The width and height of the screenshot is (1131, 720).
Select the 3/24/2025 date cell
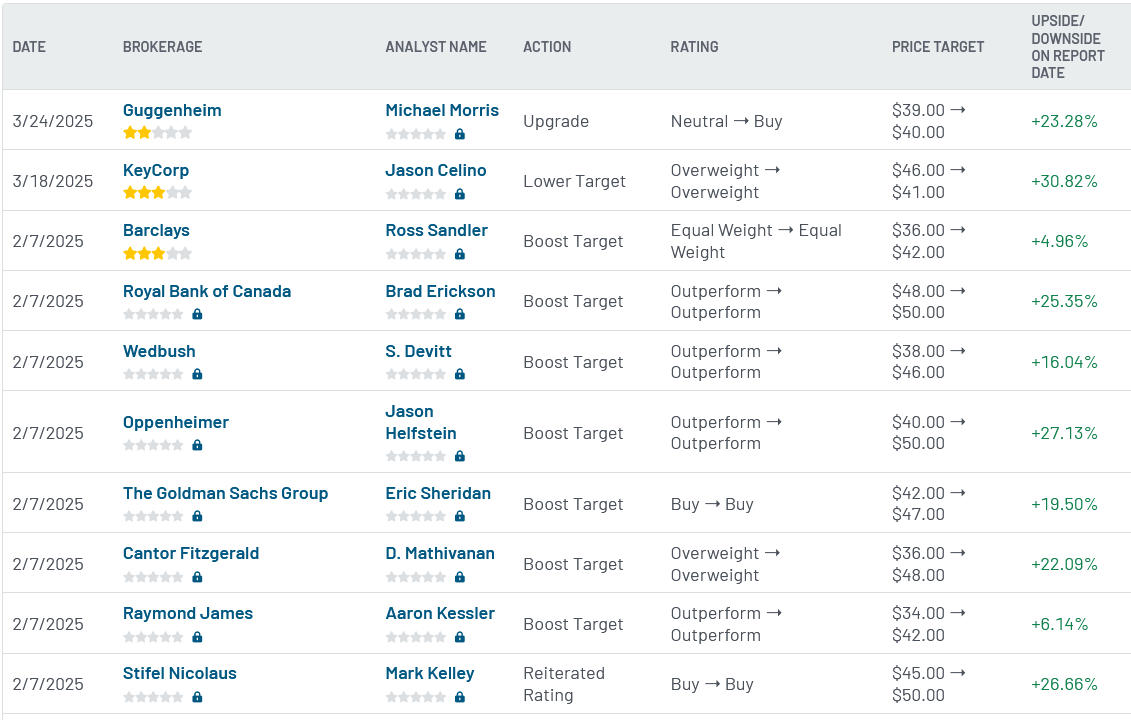coord(53,121)
